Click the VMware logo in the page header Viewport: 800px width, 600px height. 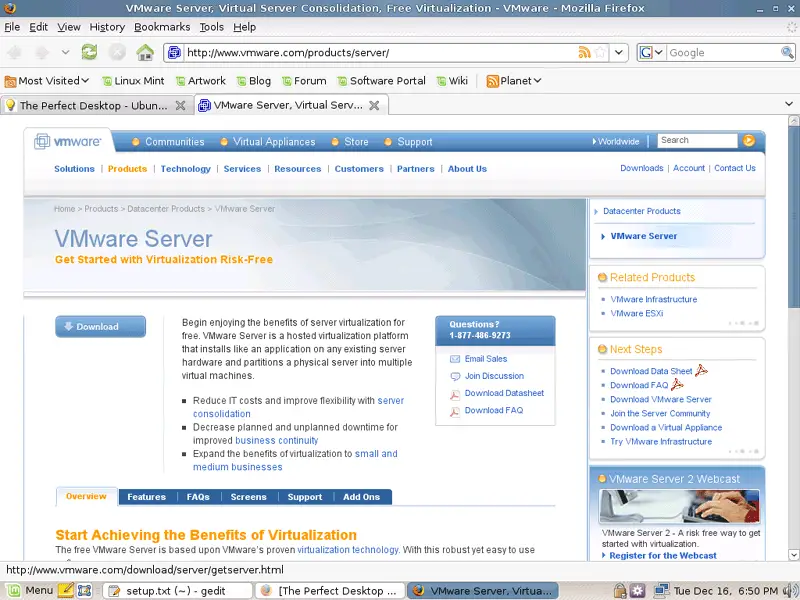point(67,141)
